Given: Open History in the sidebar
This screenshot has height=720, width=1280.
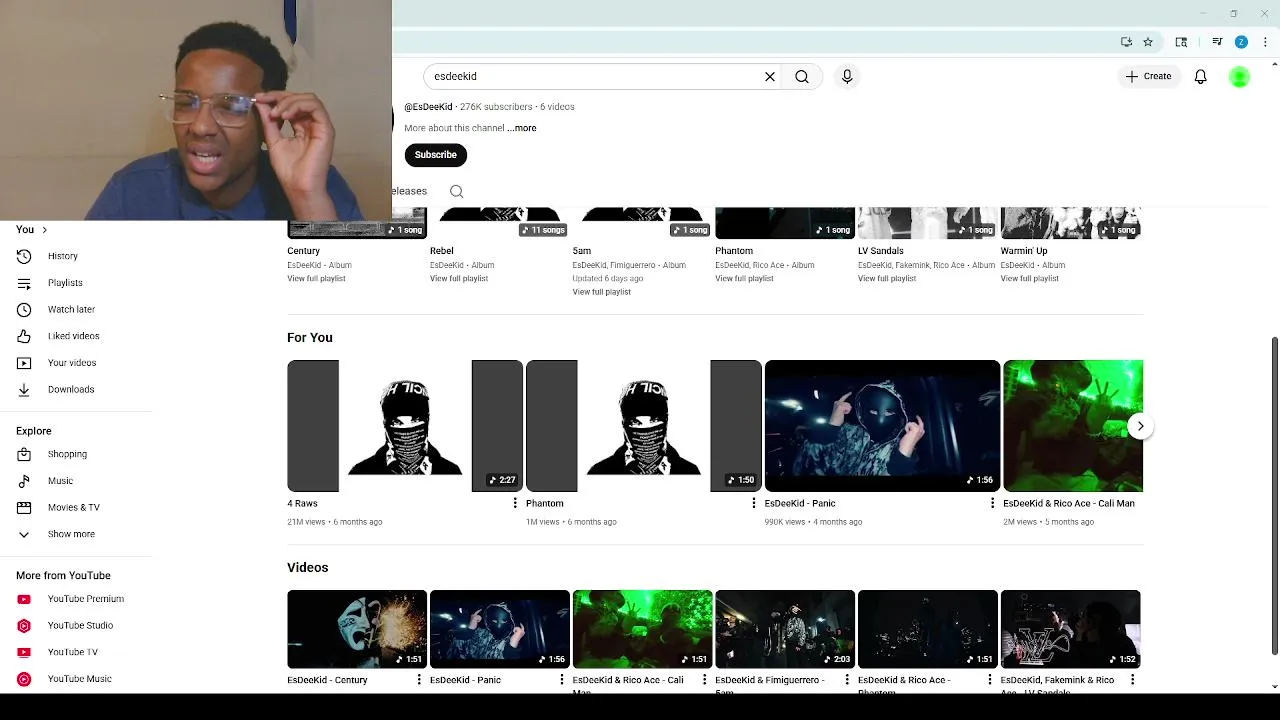Looking at the screenshot, I should pos(76,256).
